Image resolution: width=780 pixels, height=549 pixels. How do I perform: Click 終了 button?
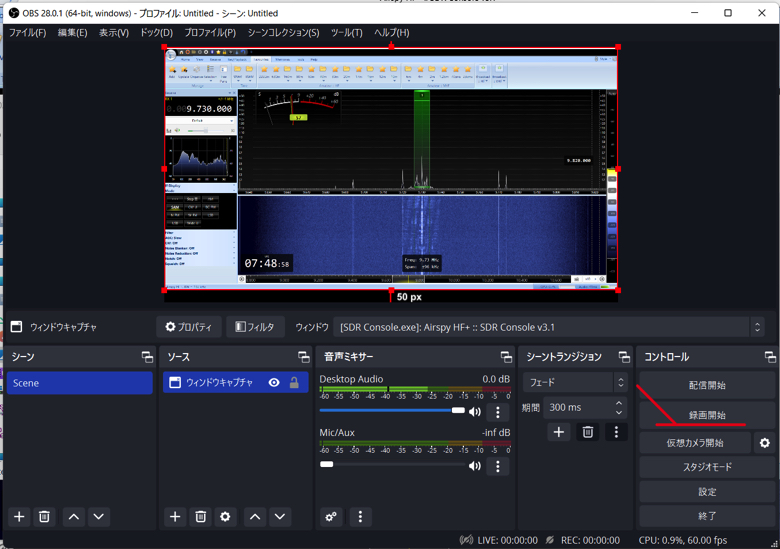pos(707,516)
